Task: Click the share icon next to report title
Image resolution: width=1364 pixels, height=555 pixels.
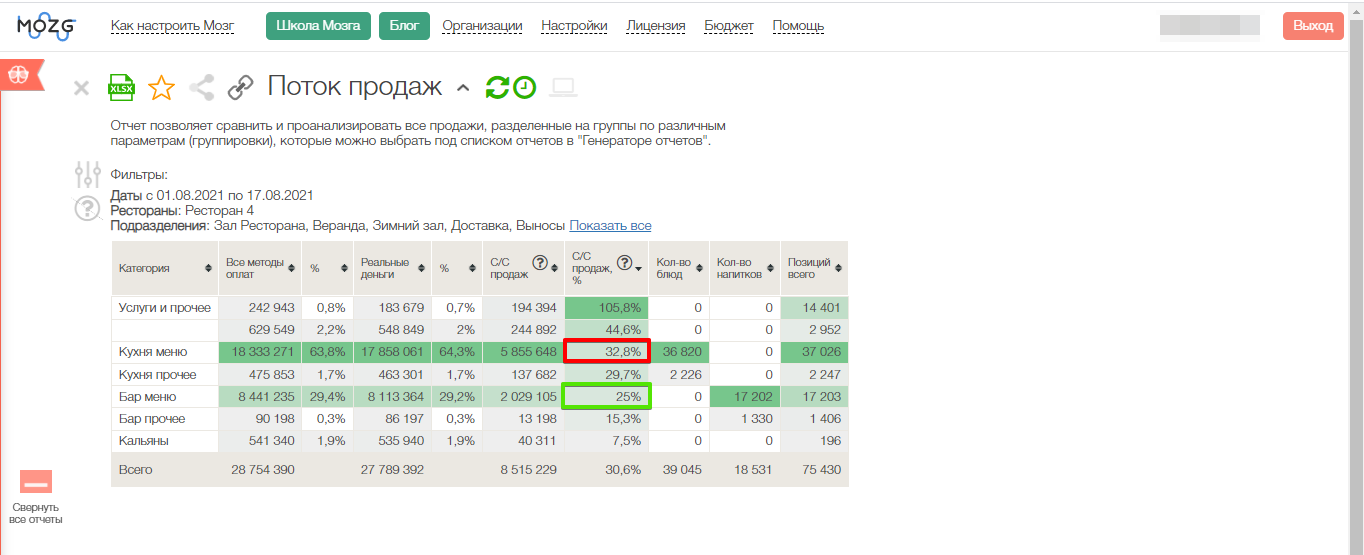Action: (202, 88)
